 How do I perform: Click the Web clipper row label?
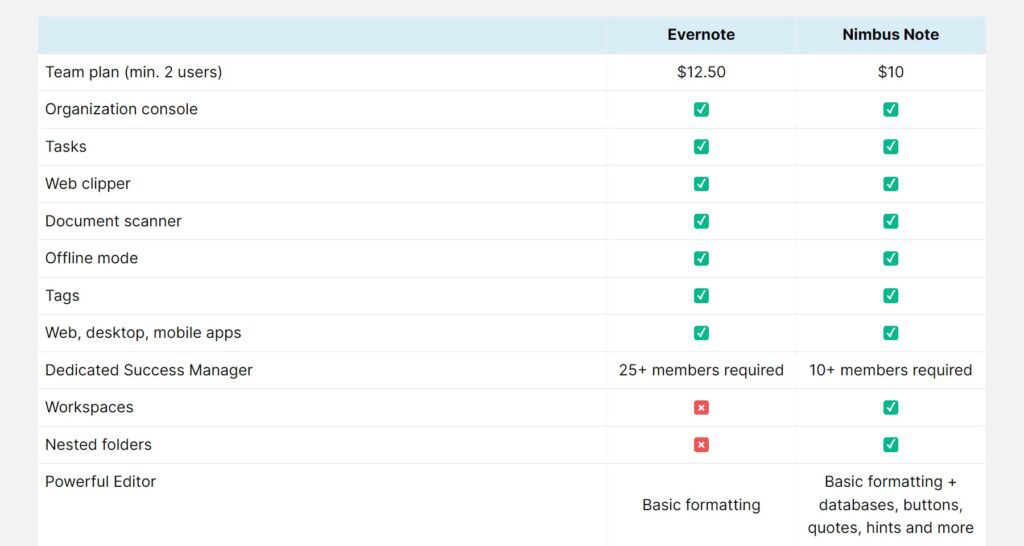[x=88, y=184]
